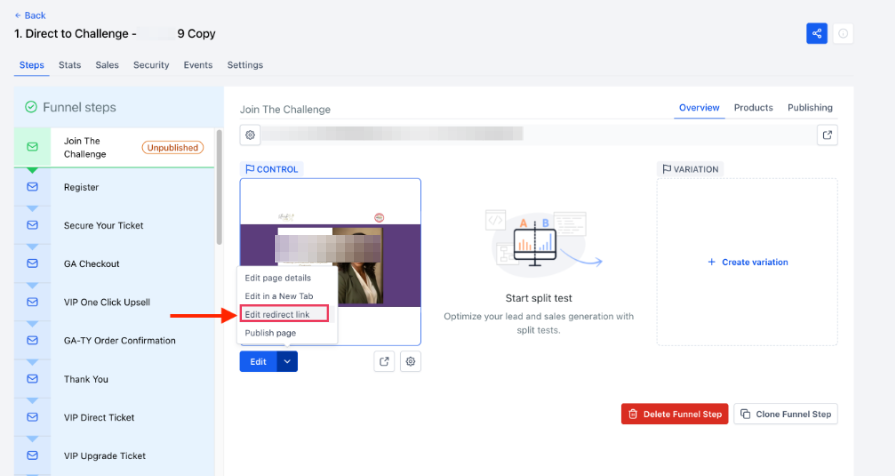This screenshot has width=895, height=476.
Task: Switch to the Sales tab
Action: click(107, 65)
